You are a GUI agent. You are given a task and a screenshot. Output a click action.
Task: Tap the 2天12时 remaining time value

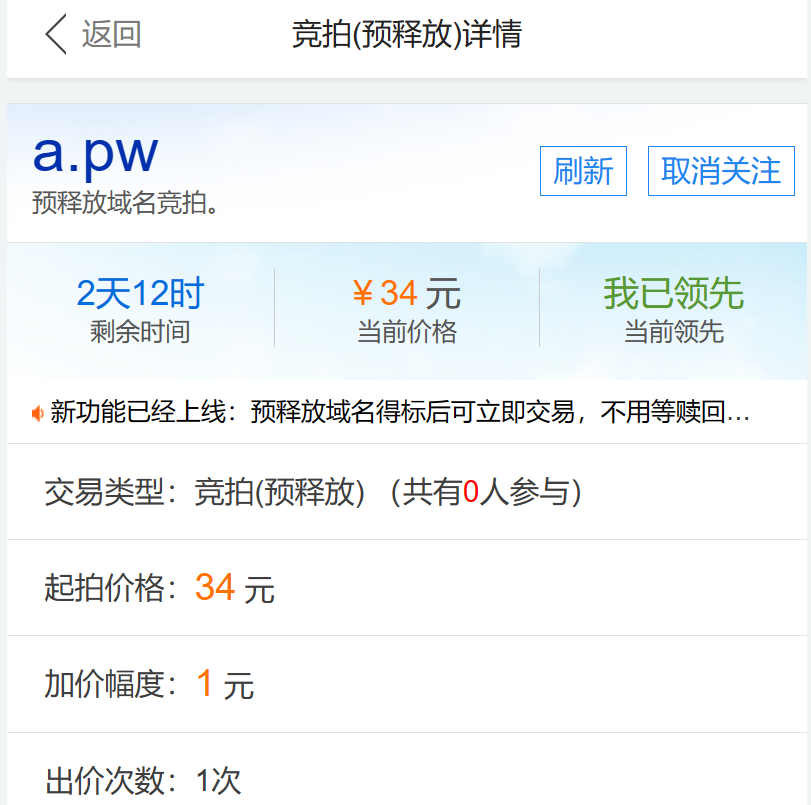[140, 294]
